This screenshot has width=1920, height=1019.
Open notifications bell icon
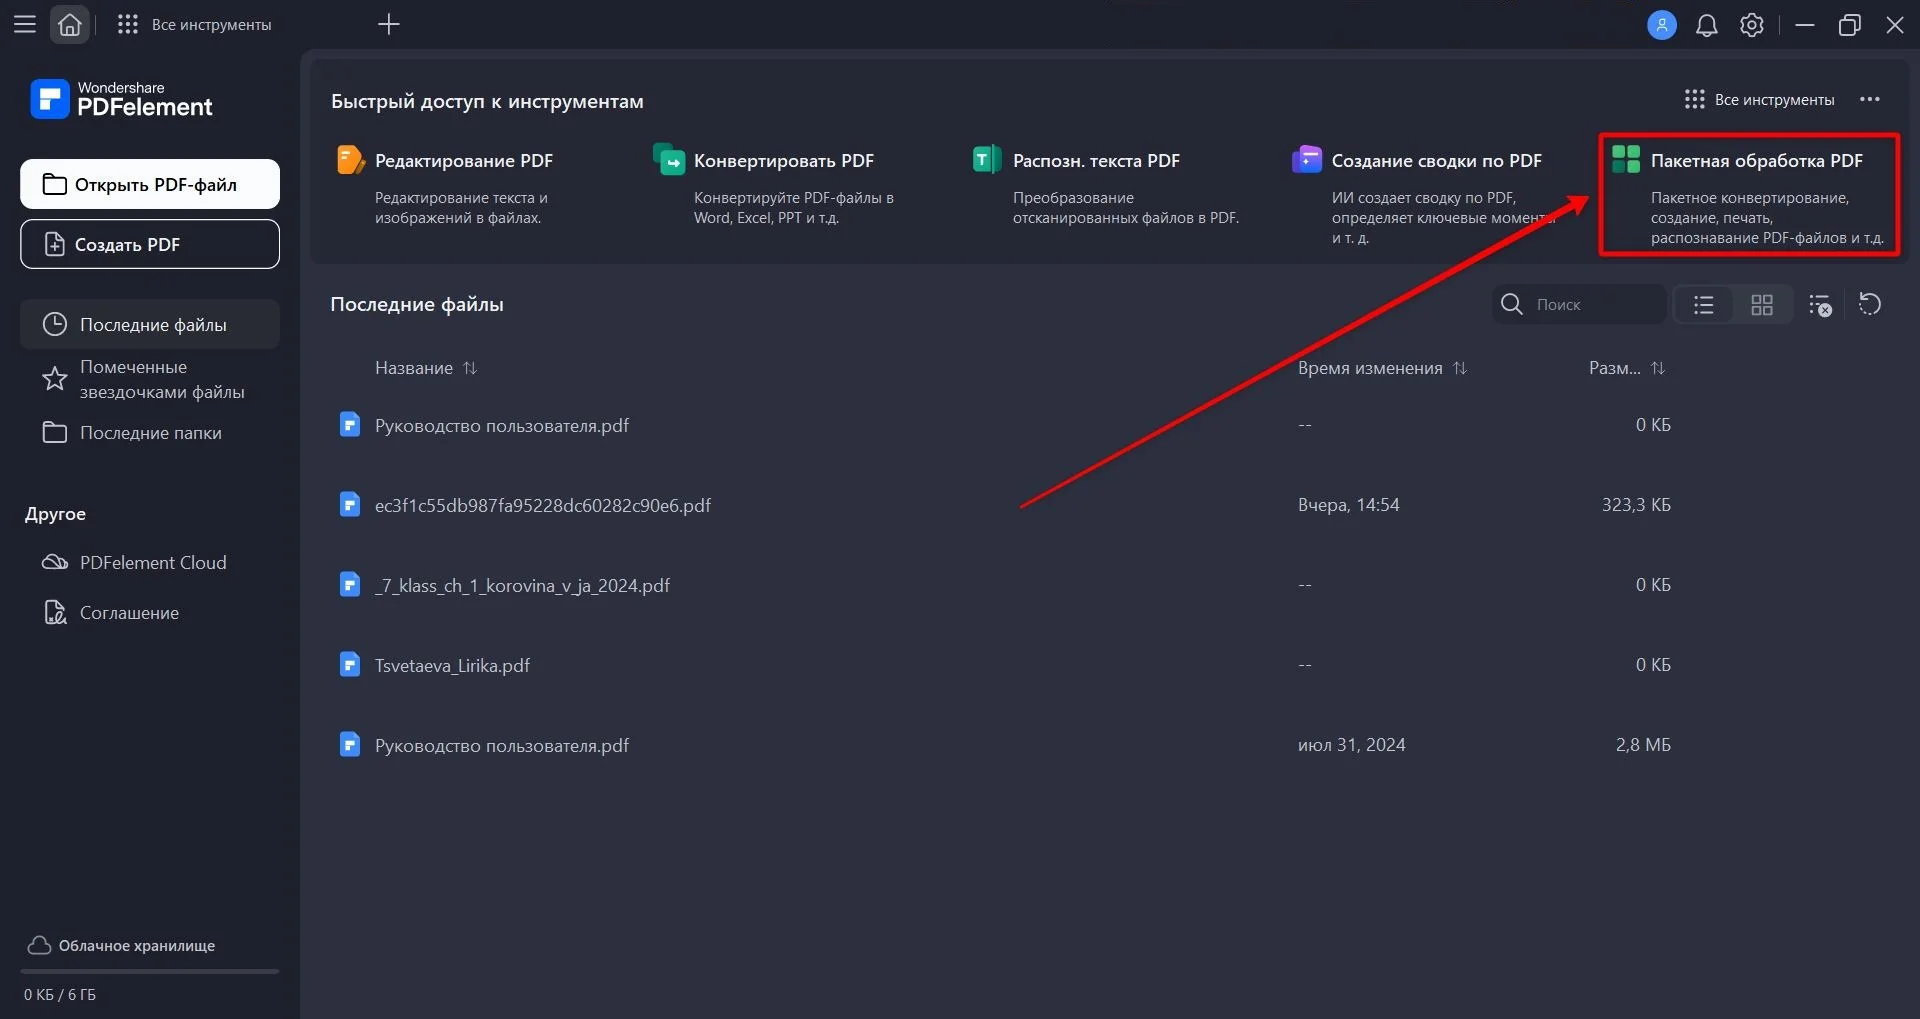click(x=1706, y=26)
